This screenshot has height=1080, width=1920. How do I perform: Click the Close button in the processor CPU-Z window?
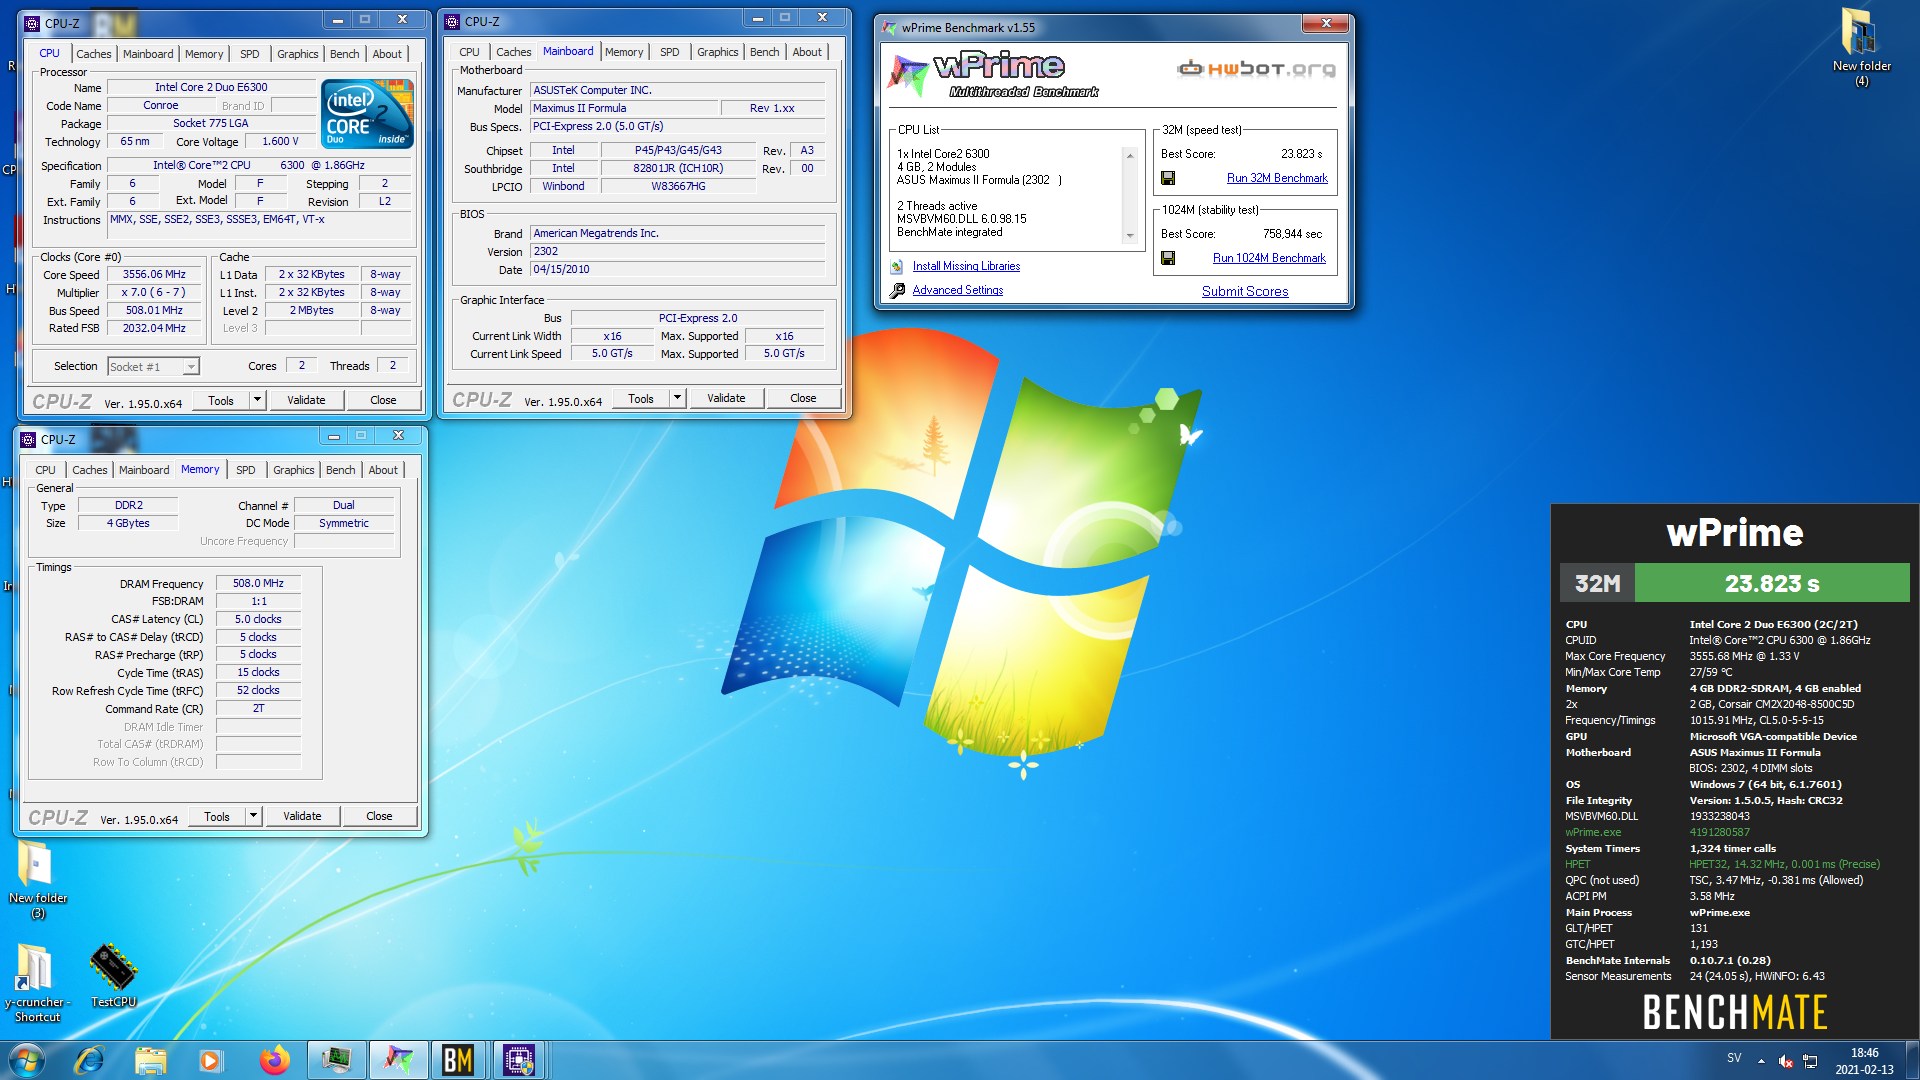click(383, 400)
